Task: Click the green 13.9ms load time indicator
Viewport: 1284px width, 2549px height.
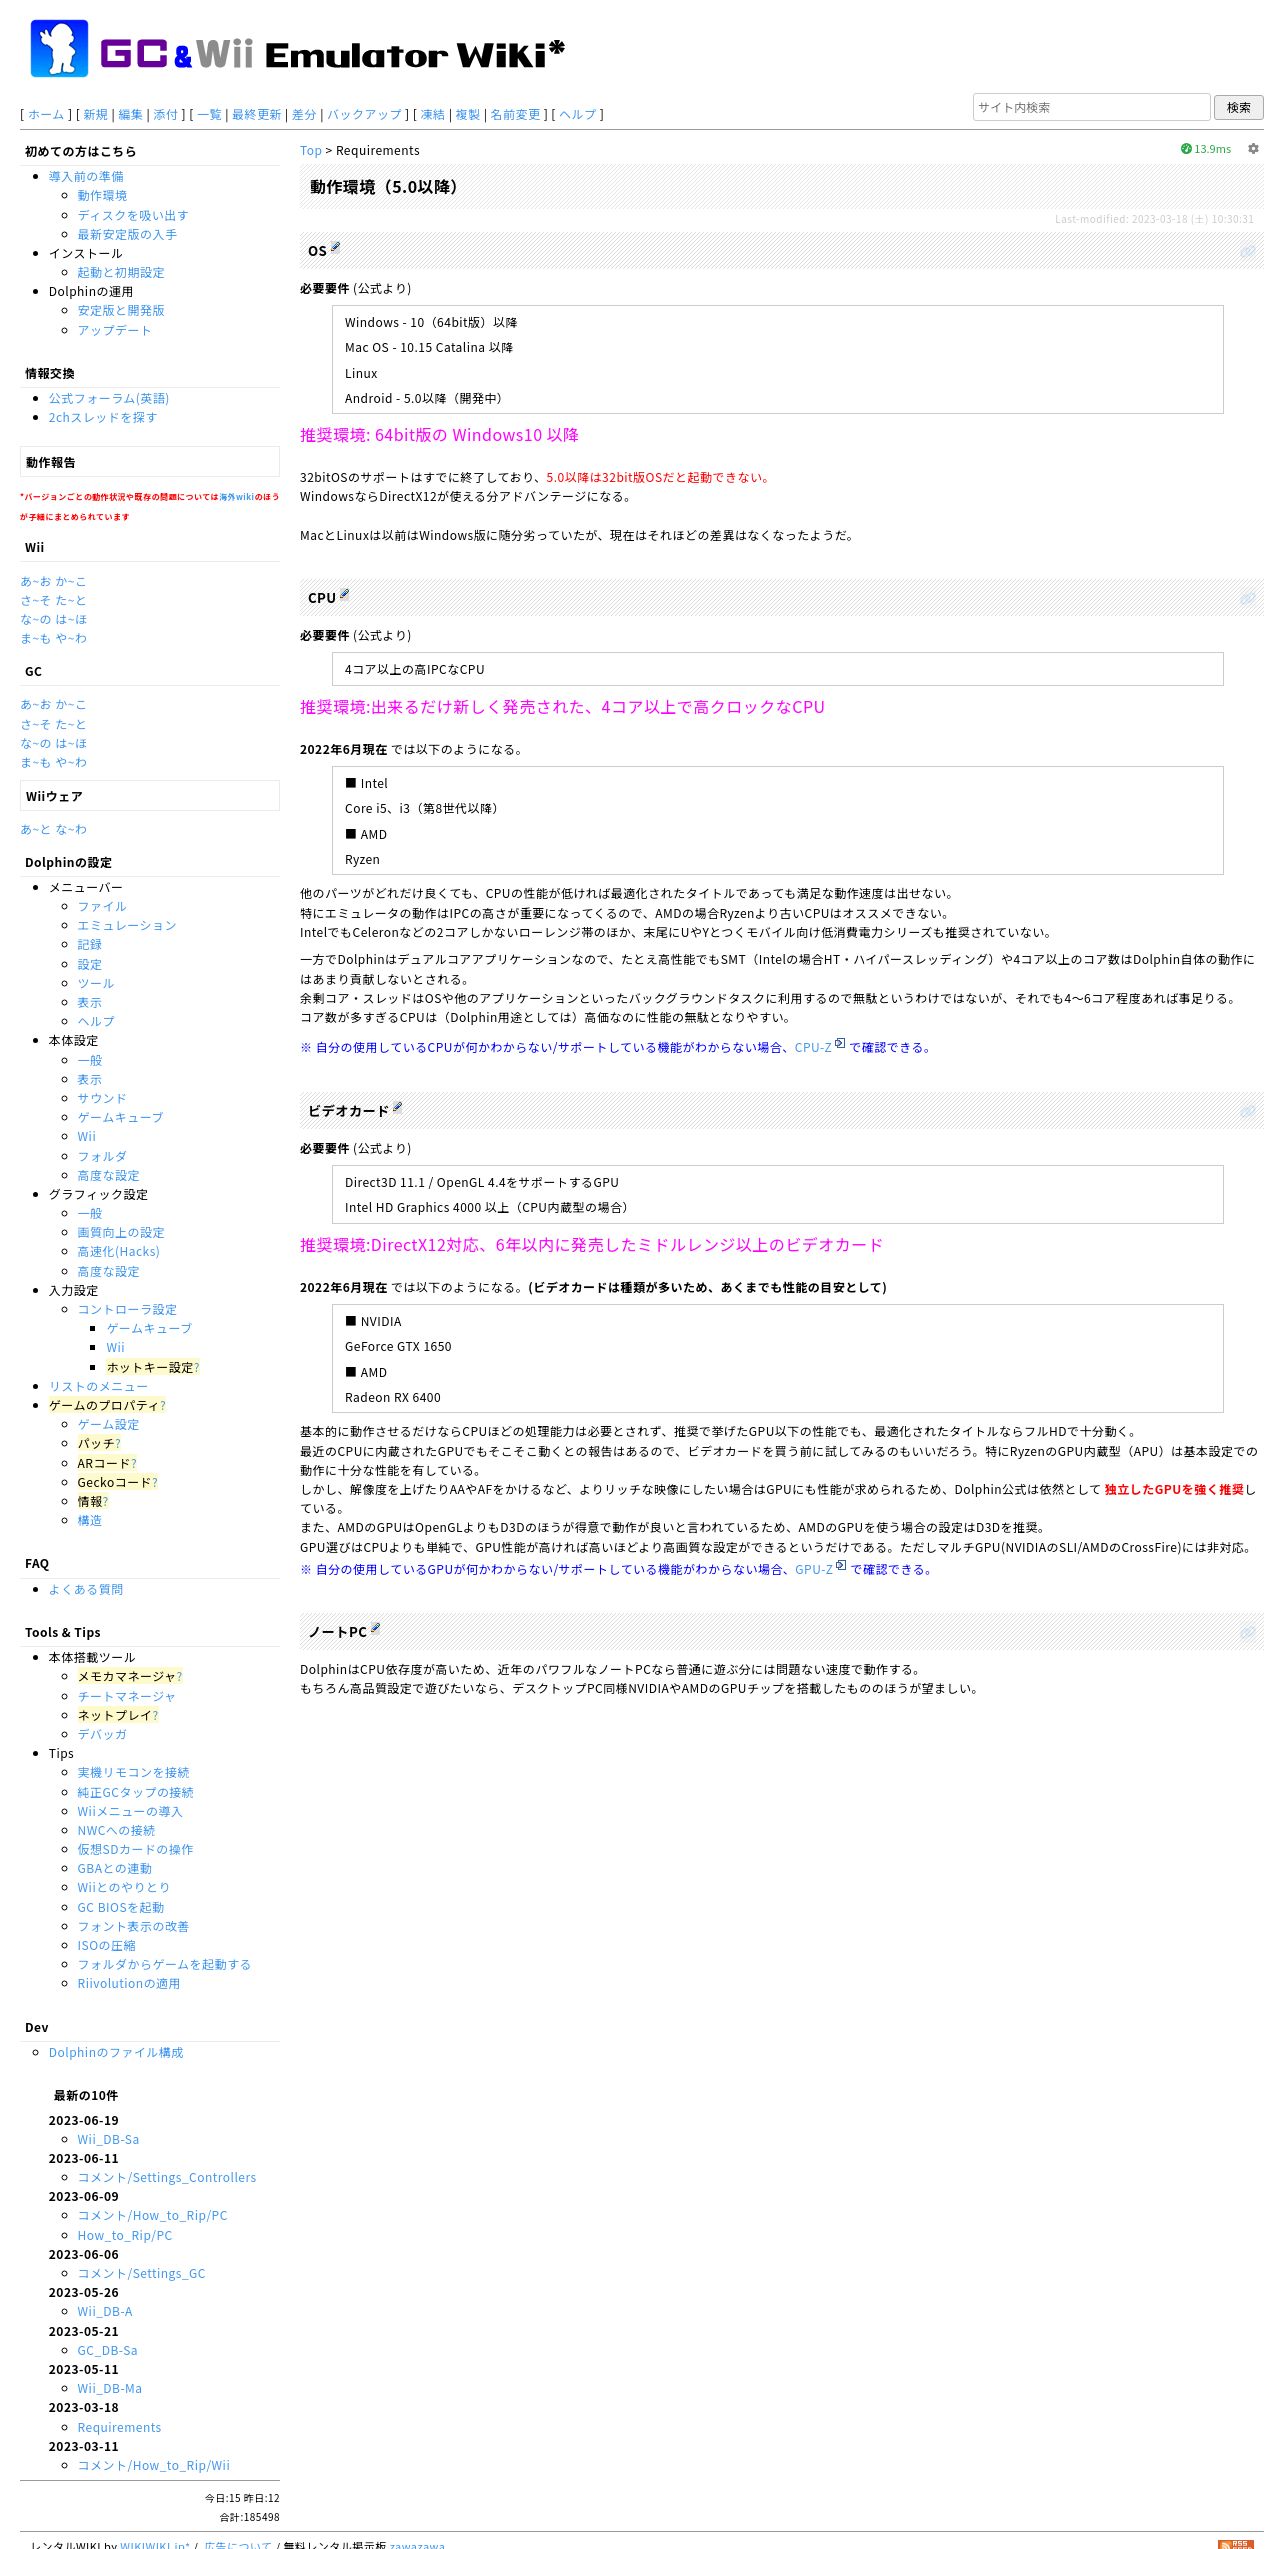Action: (1206, 149)
